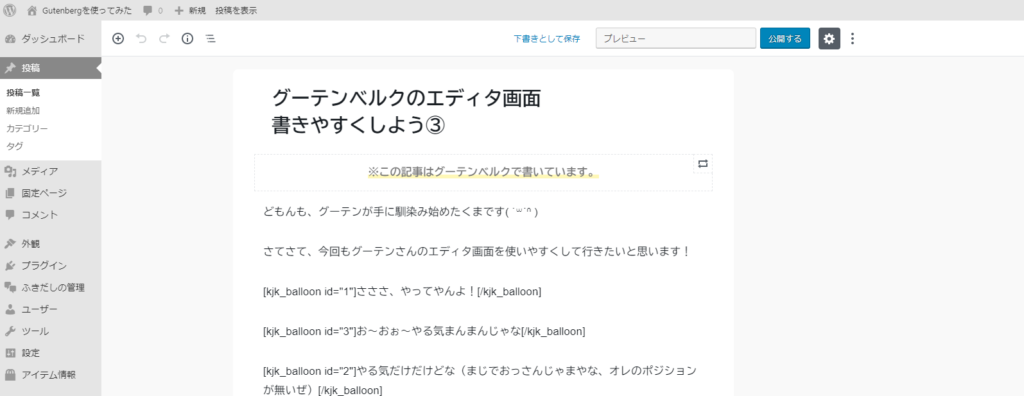
Task: Save post with 下書きとして保存
Action: click(x=547, y=39)
